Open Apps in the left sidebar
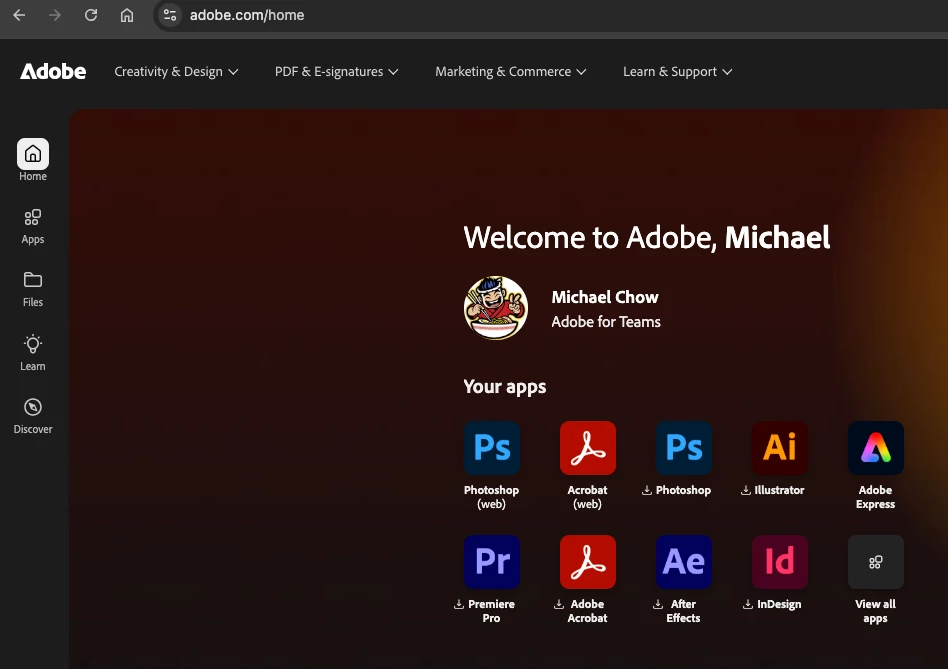This screenshot has height=669, width=948. (x=33, y=227)
